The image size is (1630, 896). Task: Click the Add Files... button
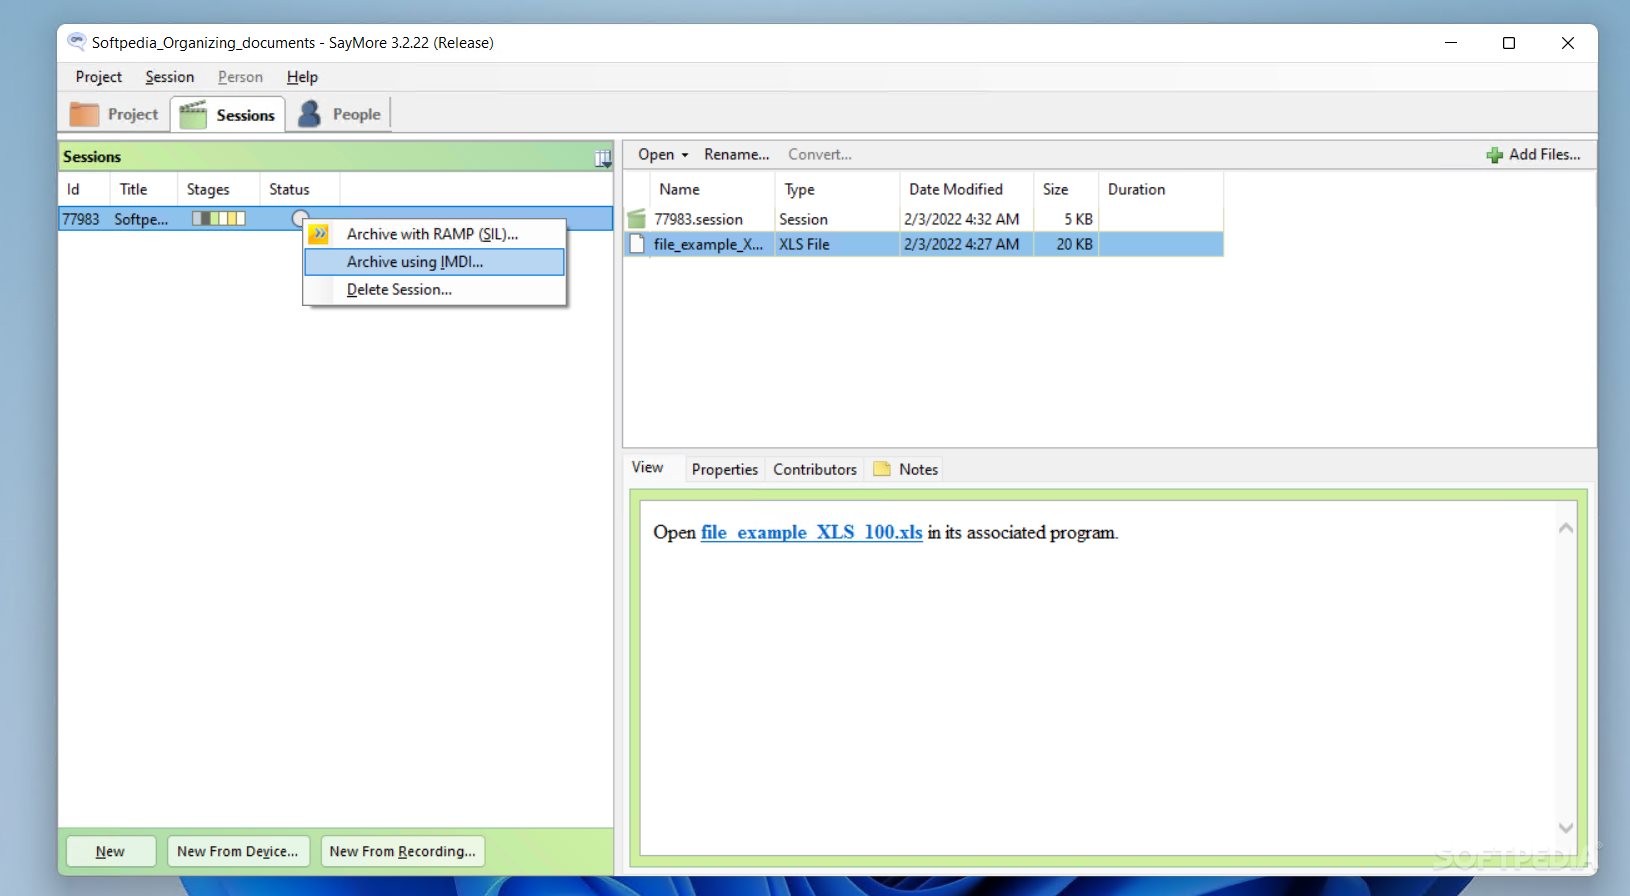1533,154
